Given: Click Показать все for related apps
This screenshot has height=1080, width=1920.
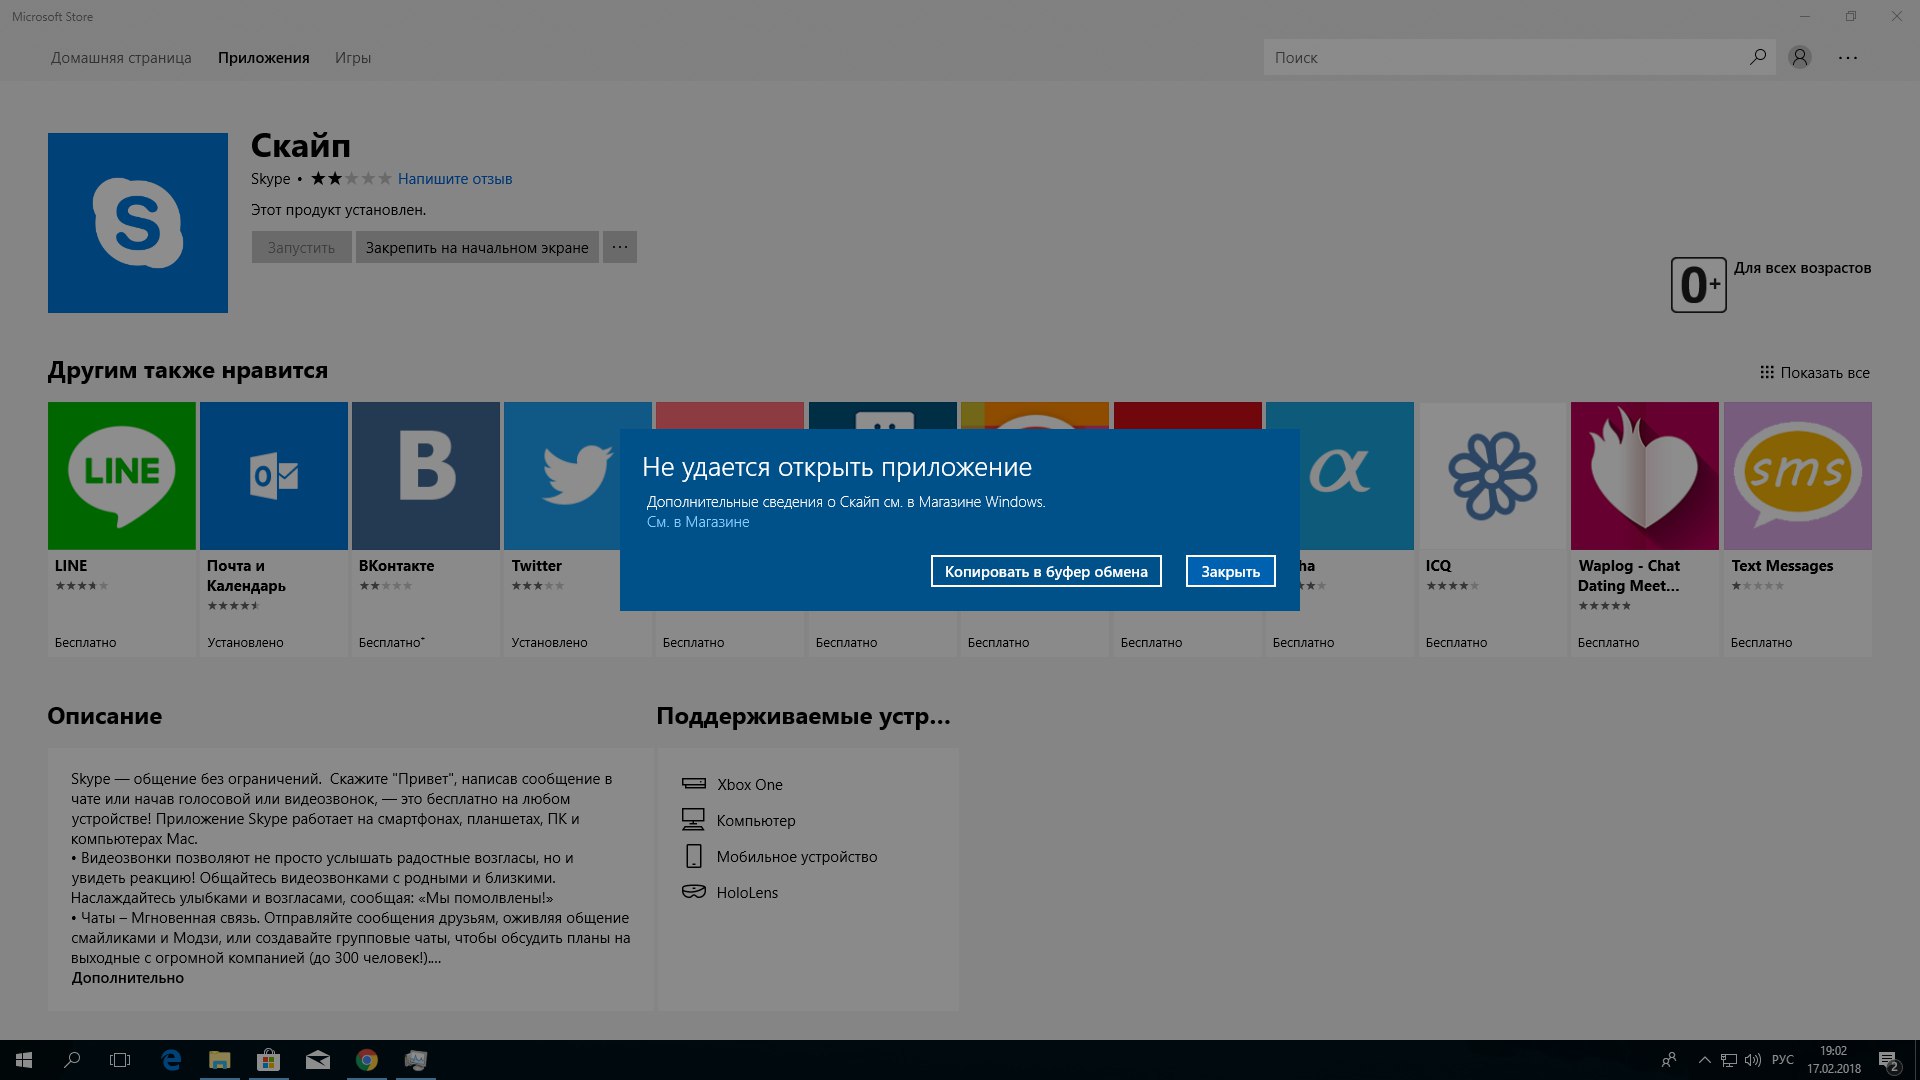Looking at the screenshot, I should click(x=1815, y=372).
